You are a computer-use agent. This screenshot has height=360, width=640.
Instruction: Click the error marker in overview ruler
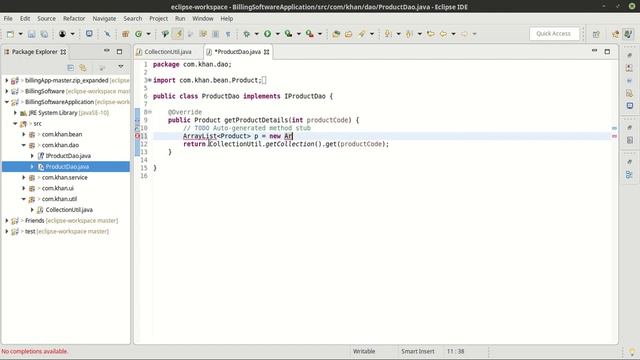[614, 136]
